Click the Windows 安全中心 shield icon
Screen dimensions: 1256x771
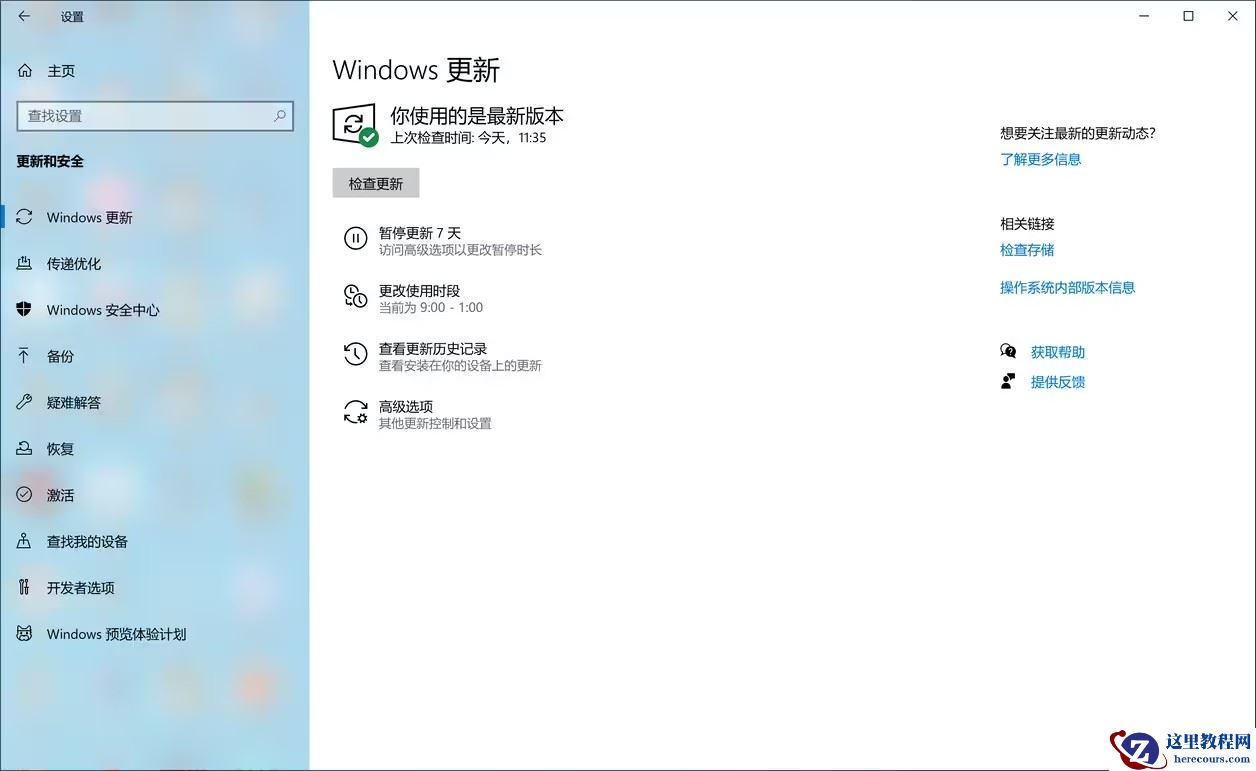(23, 310)
